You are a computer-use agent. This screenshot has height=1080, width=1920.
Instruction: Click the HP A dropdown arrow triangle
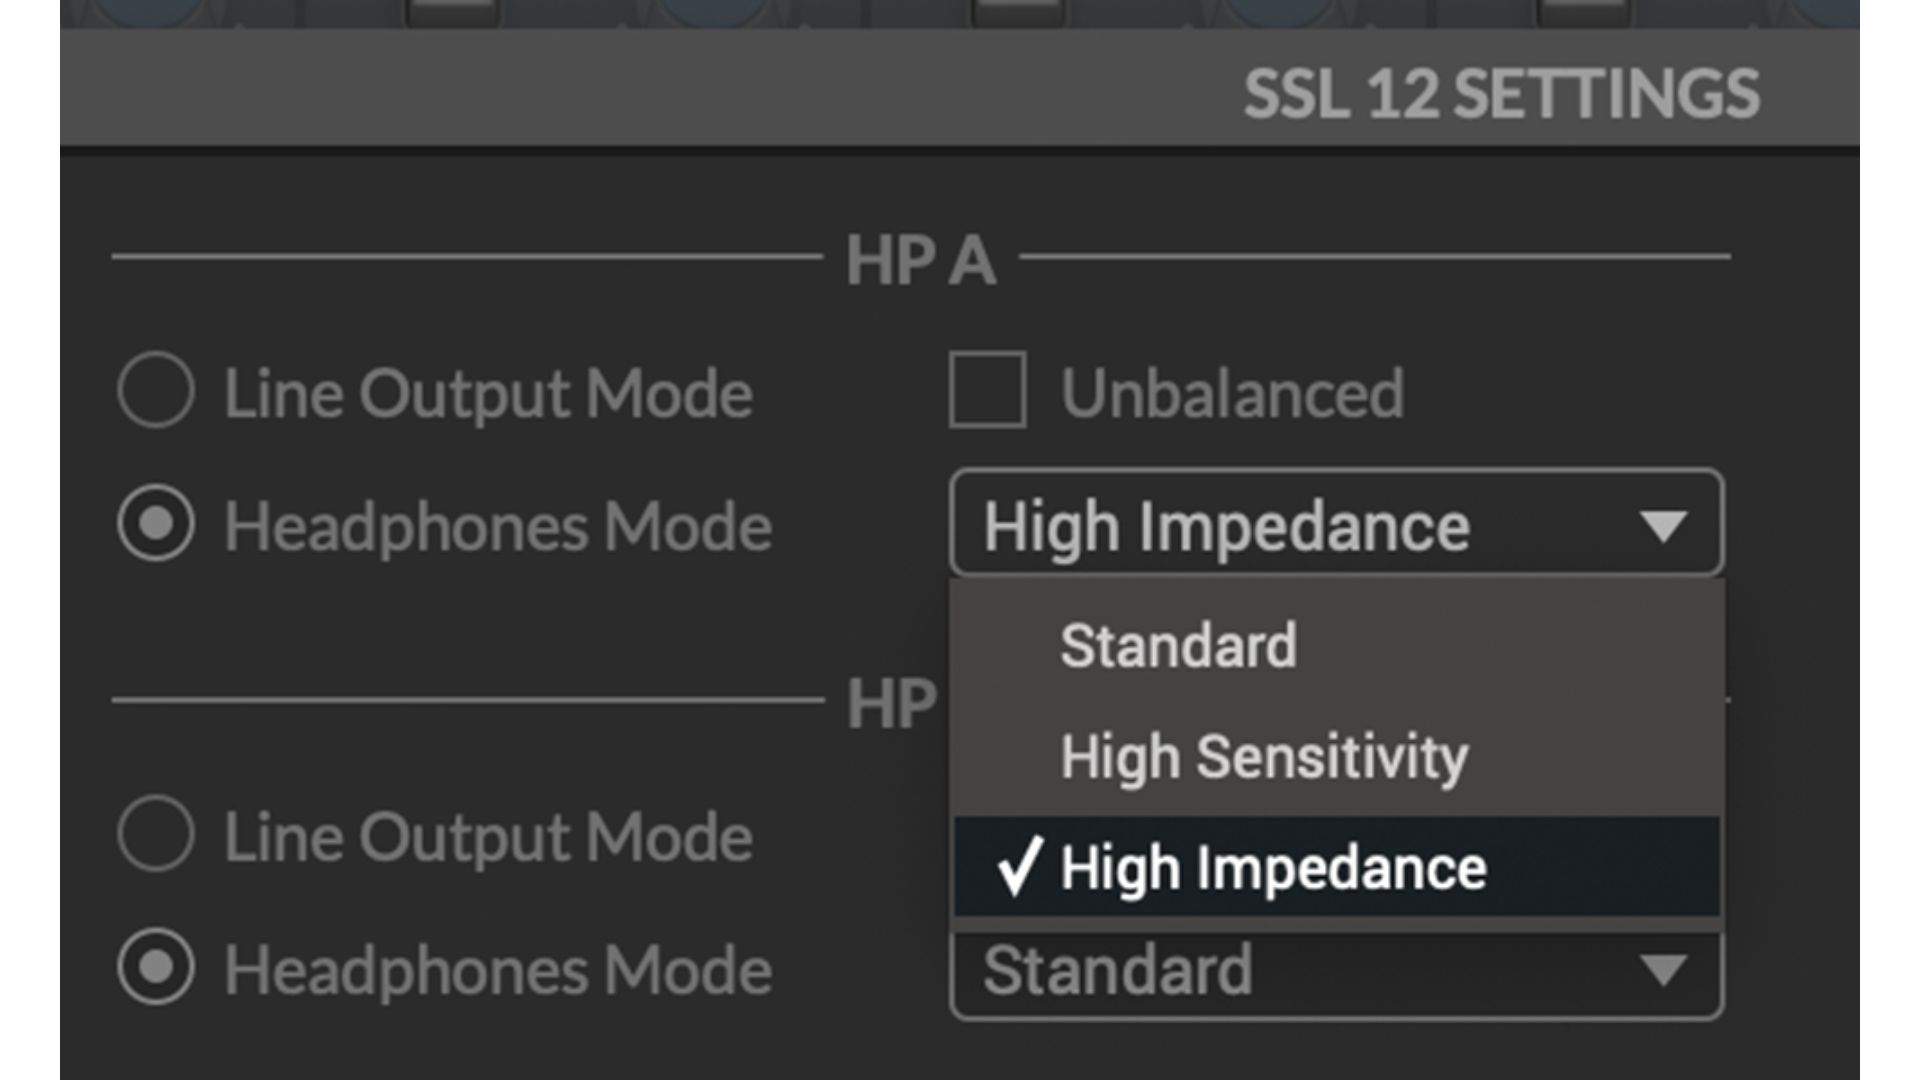[1663, 525]
